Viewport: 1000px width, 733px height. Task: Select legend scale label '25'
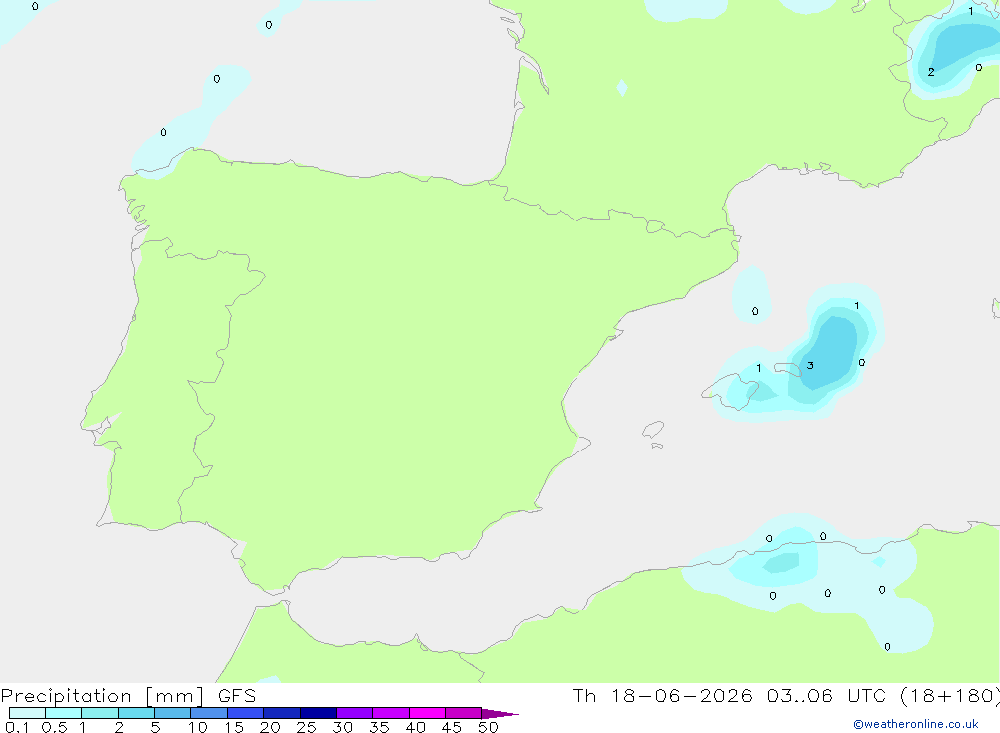pos(307,727)
